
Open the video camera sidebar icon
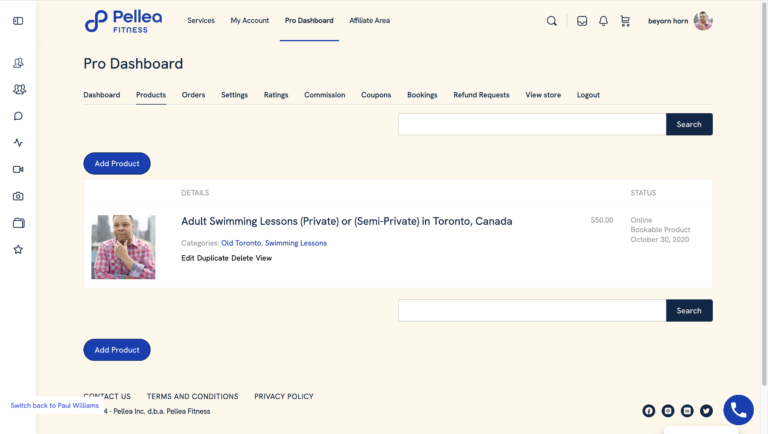pyautogui.click(x=18, y=169)
